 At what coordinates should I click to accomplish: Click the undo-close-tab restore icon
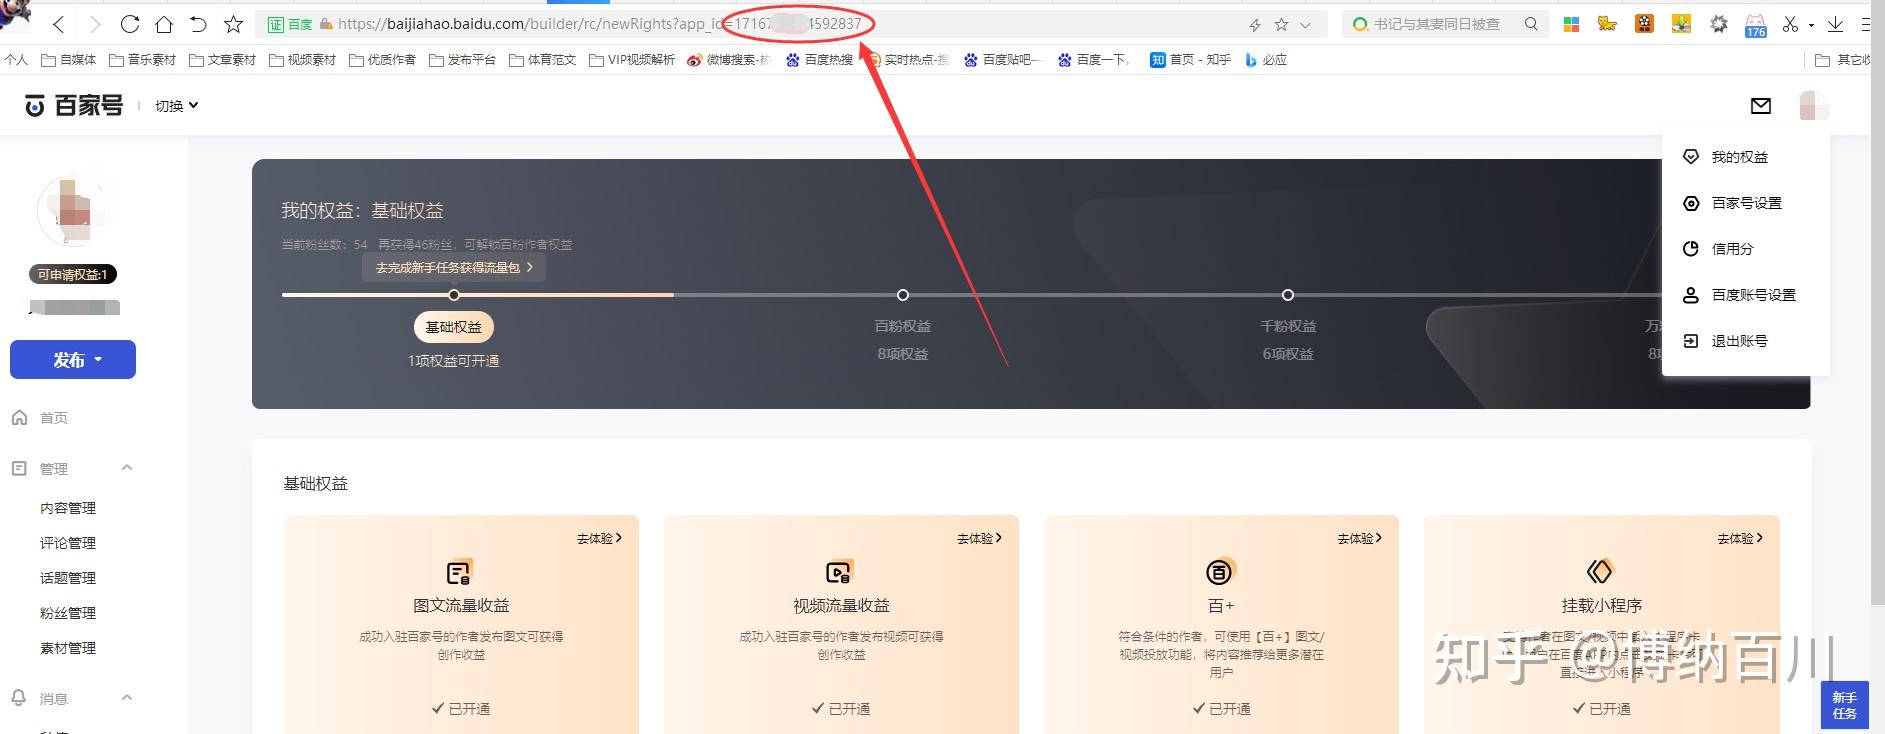(198, 24)
